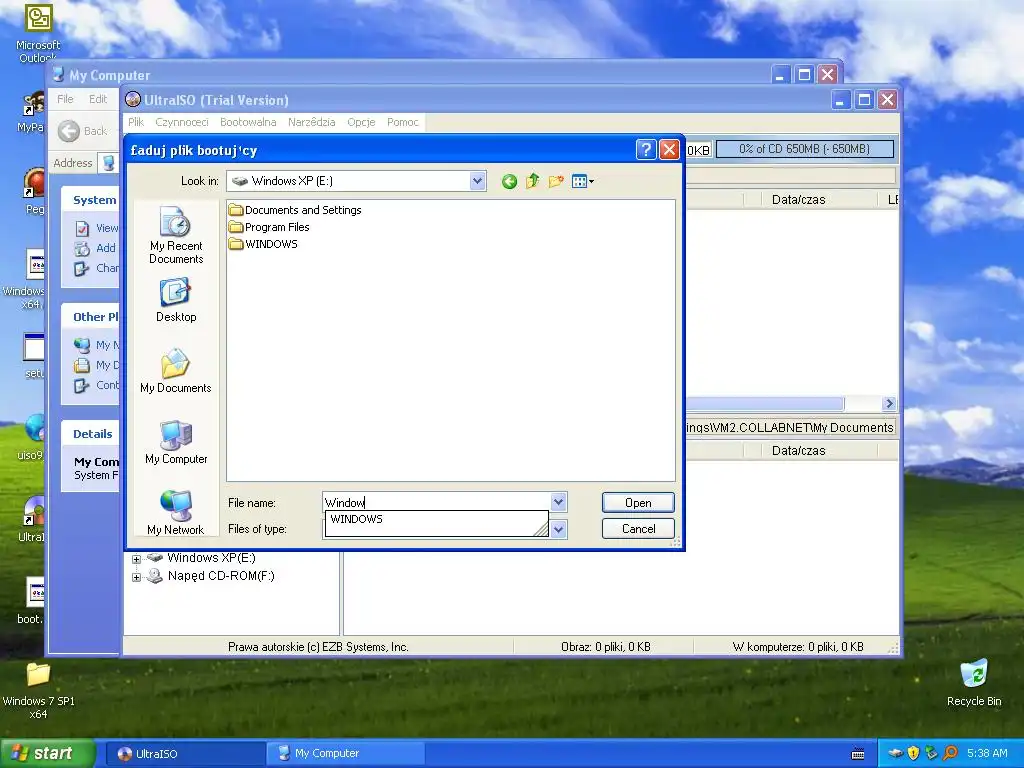
Task: Click the CD 650MB capacity progress bar
Action: pyautogui.click(x=805, y=149)
